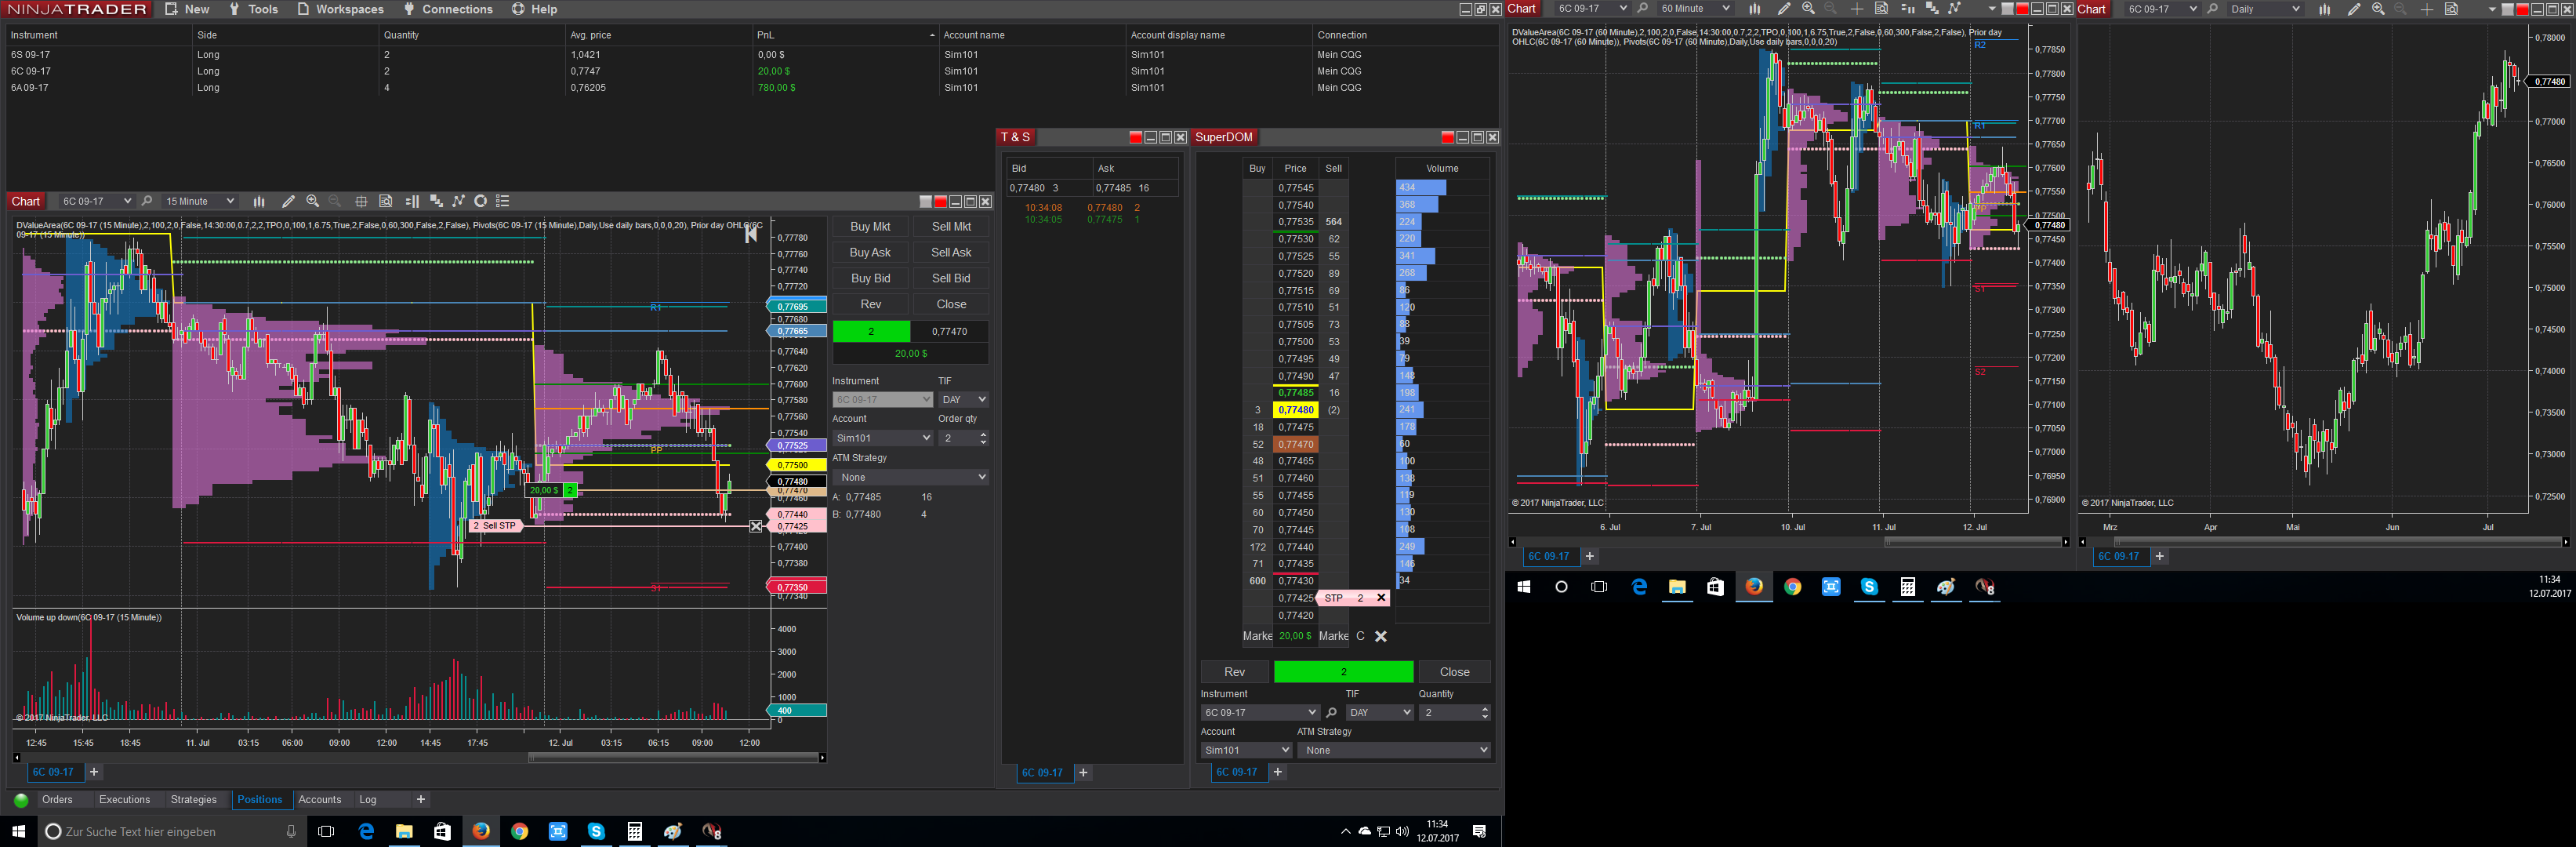Search instrument in 15 Minute chart toolbar
The image size is (2576, 847).
147,201
